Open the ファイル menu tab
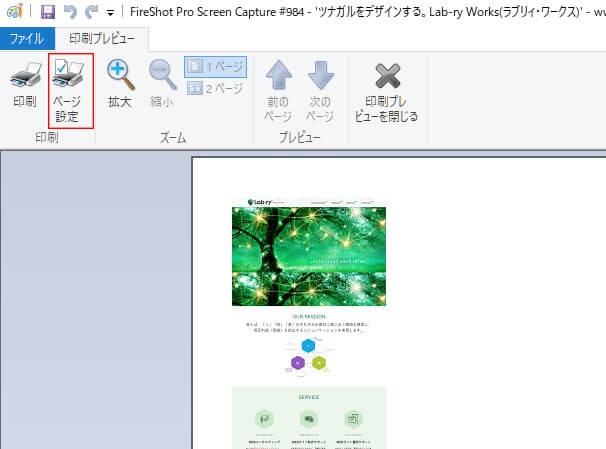Image resolution: width=606 pixels, height=449 pixels. [27, 39]
